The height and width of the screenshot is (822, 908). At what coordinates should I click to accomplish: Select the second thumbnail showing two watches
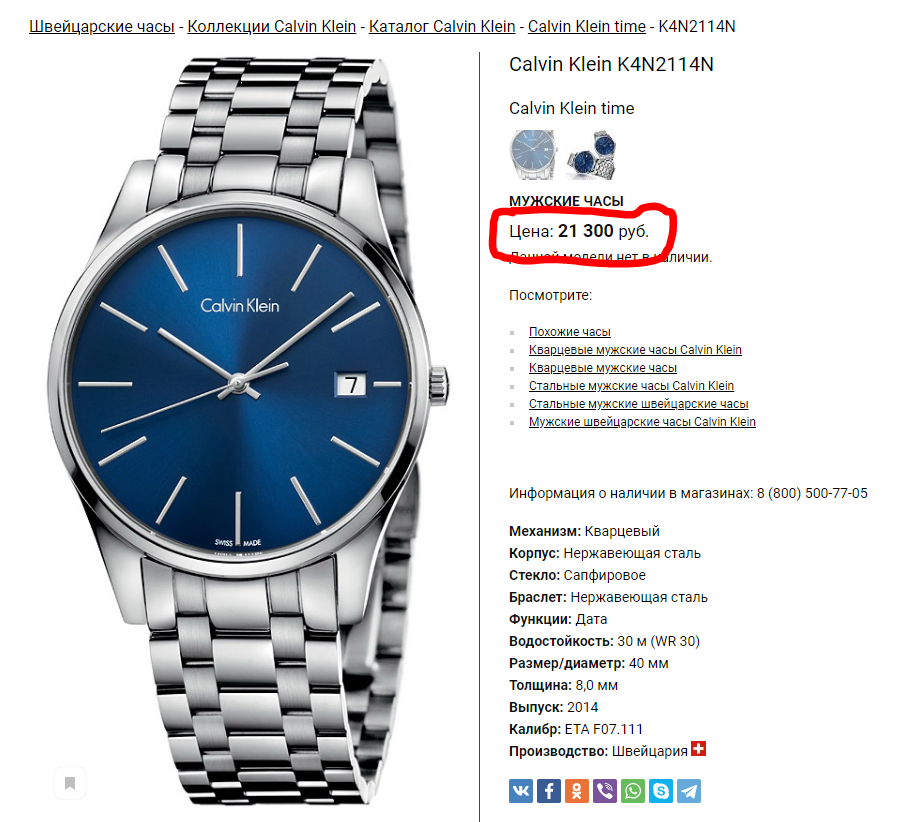[592, 155]
